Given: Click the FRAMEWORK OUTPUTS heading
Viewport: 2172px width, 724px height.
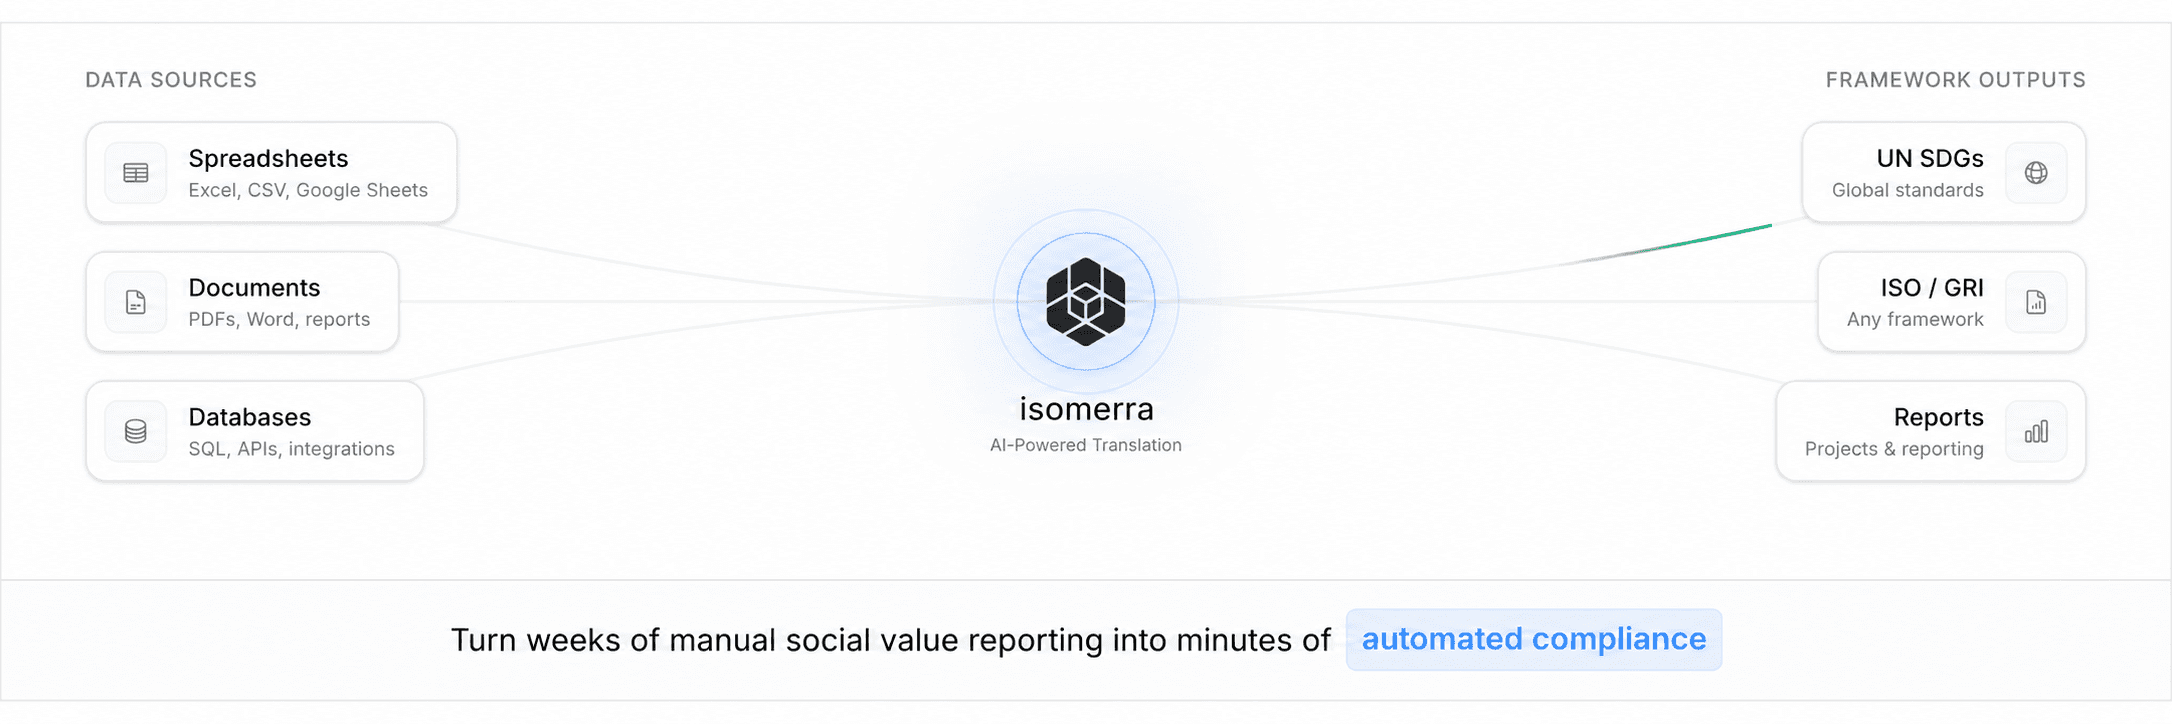Looking at the screenshot, I should click(1956, 80).
